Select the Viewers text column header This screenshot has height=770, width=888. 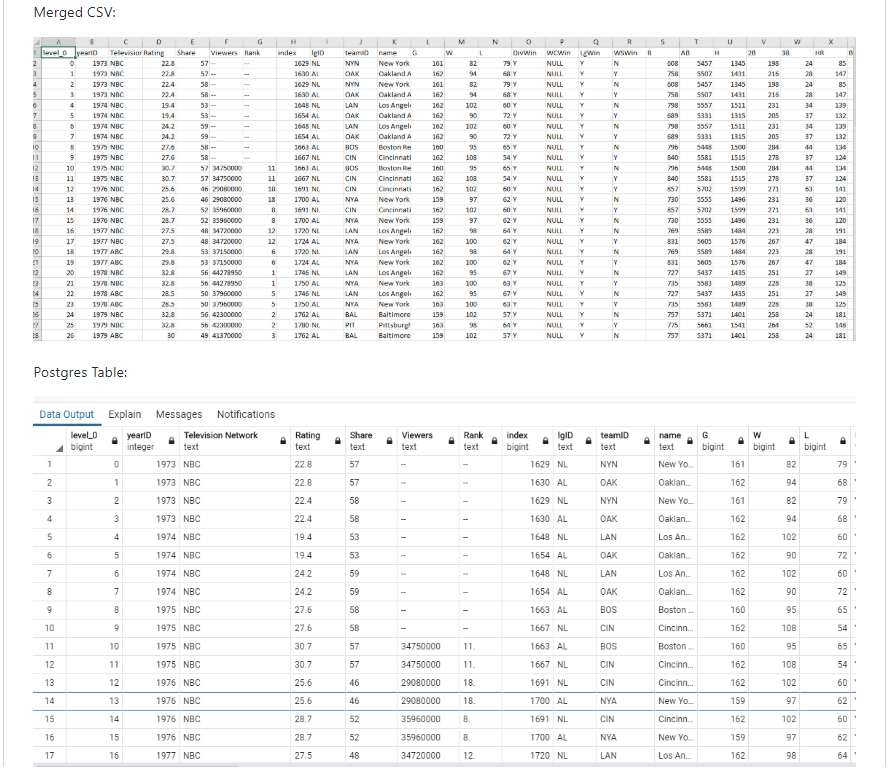[x=428, y=441]
